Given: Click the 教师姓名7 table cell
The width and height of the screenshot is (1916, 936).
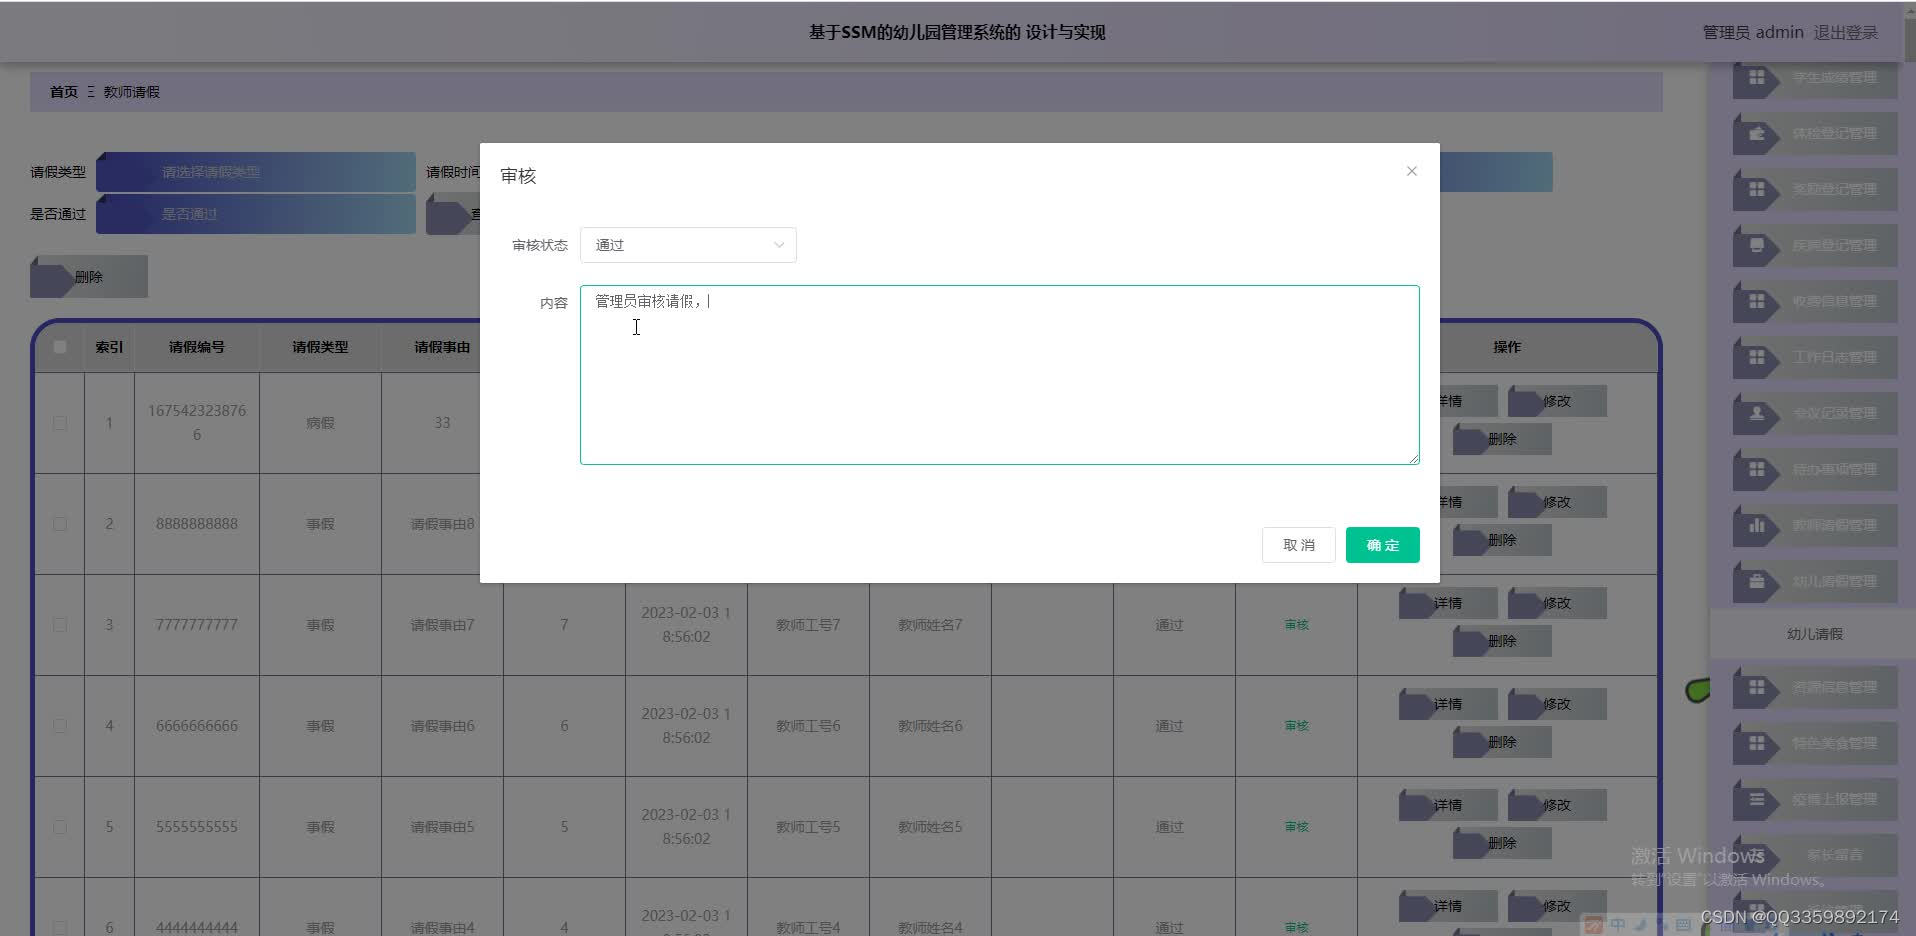Looking at the screenshot, I should point(930,625).
